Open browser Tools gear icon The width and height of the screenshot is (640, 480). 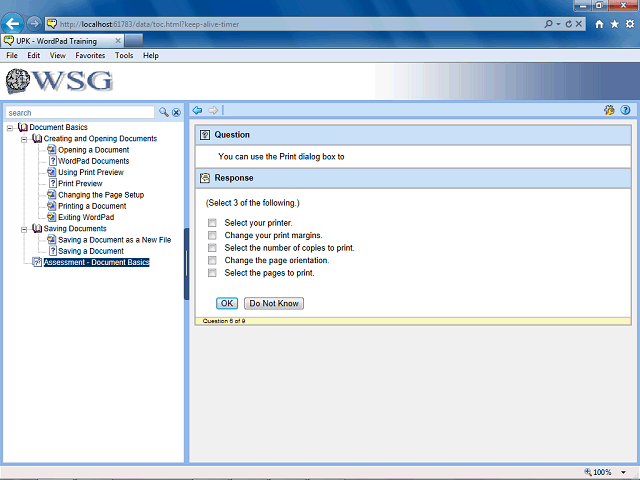630,24
